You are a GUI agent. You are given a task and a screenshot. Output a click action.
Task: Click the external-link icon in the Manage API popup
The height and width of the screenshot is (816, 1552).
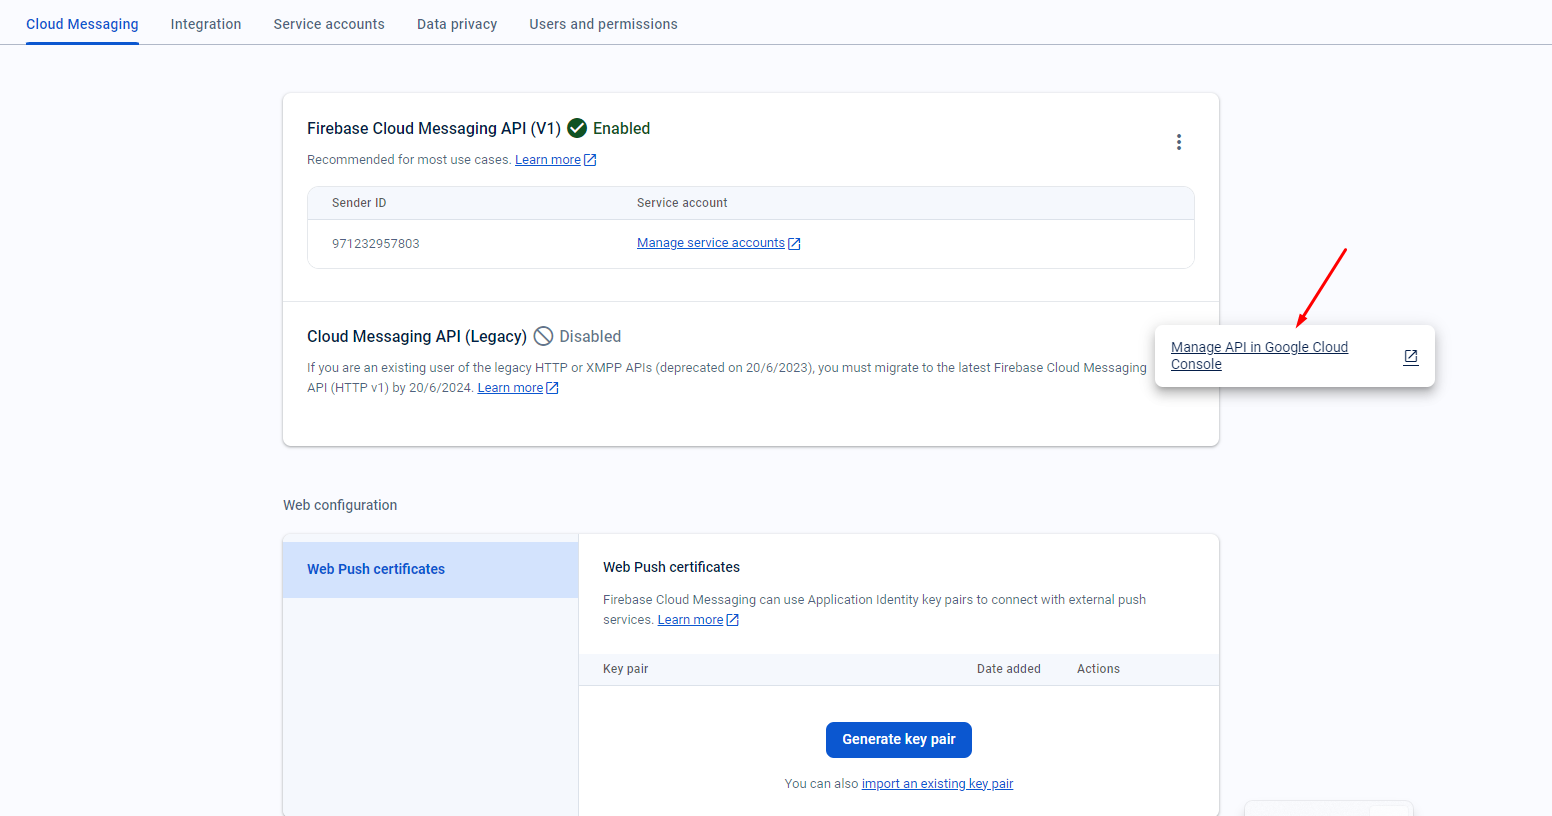coord(1411,356)
